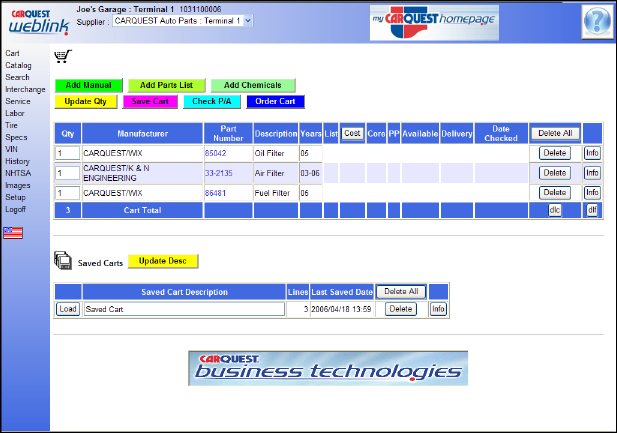Image resolution: width=617 pixels, height=433 pixels.
Task: Click Info for the Oil Filter row
Action: (x=592, y=153)
